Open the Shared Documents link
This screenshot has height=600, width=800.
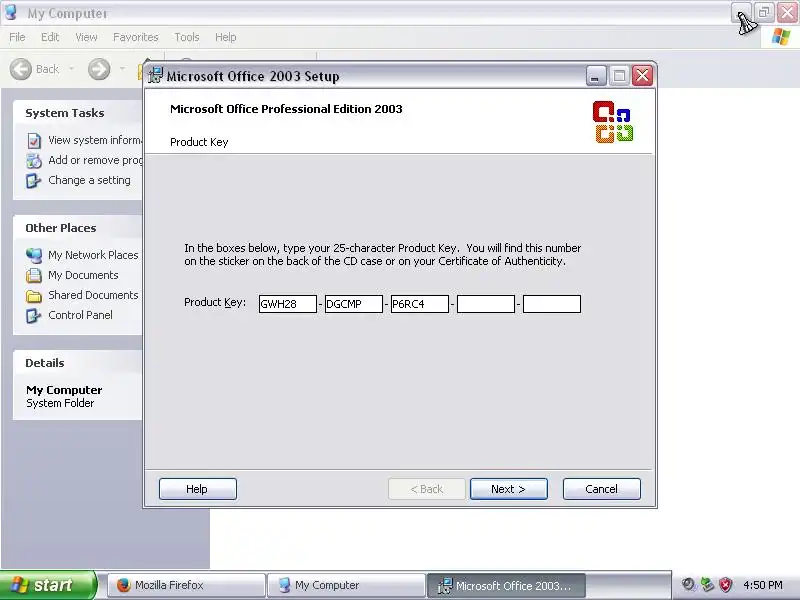(x=93, y=295)
